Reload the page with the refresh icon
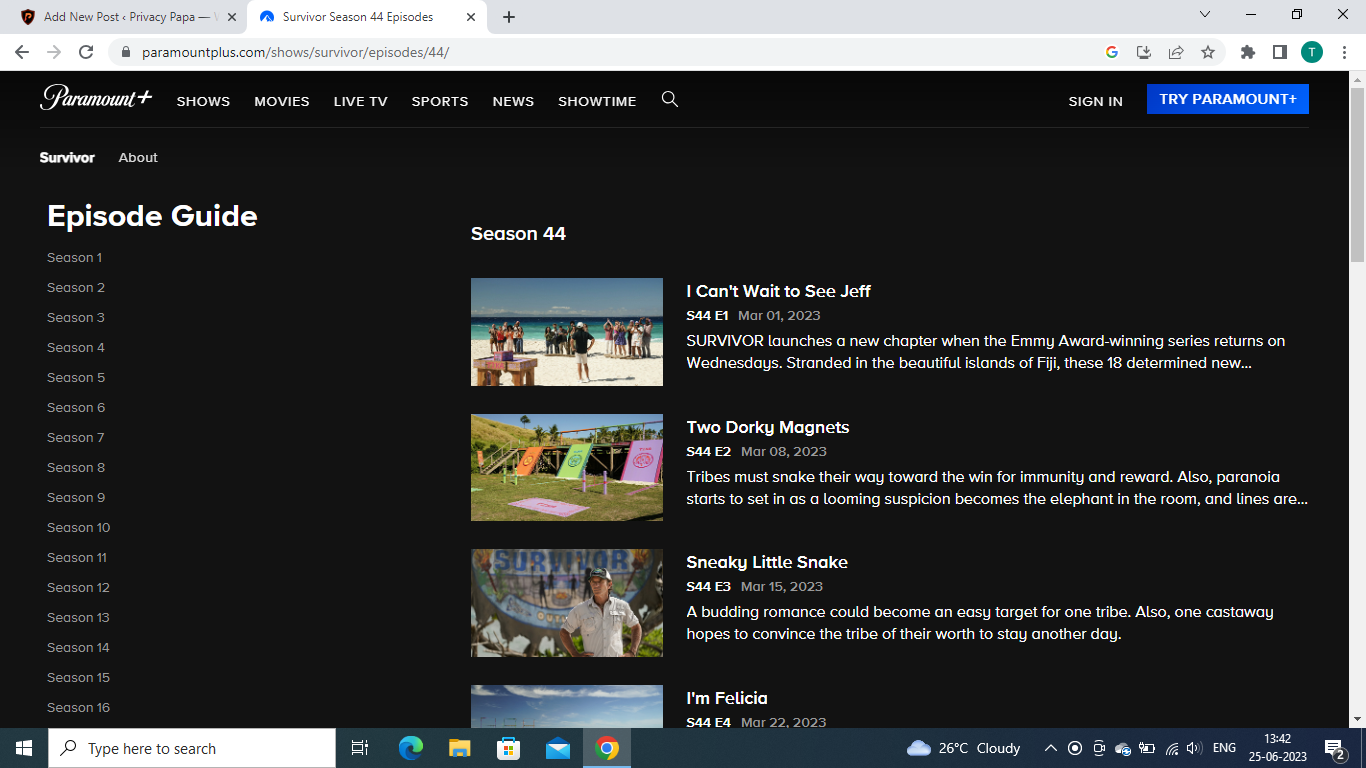The width and height of the screenshot is (1366, 768). [86, 52]
